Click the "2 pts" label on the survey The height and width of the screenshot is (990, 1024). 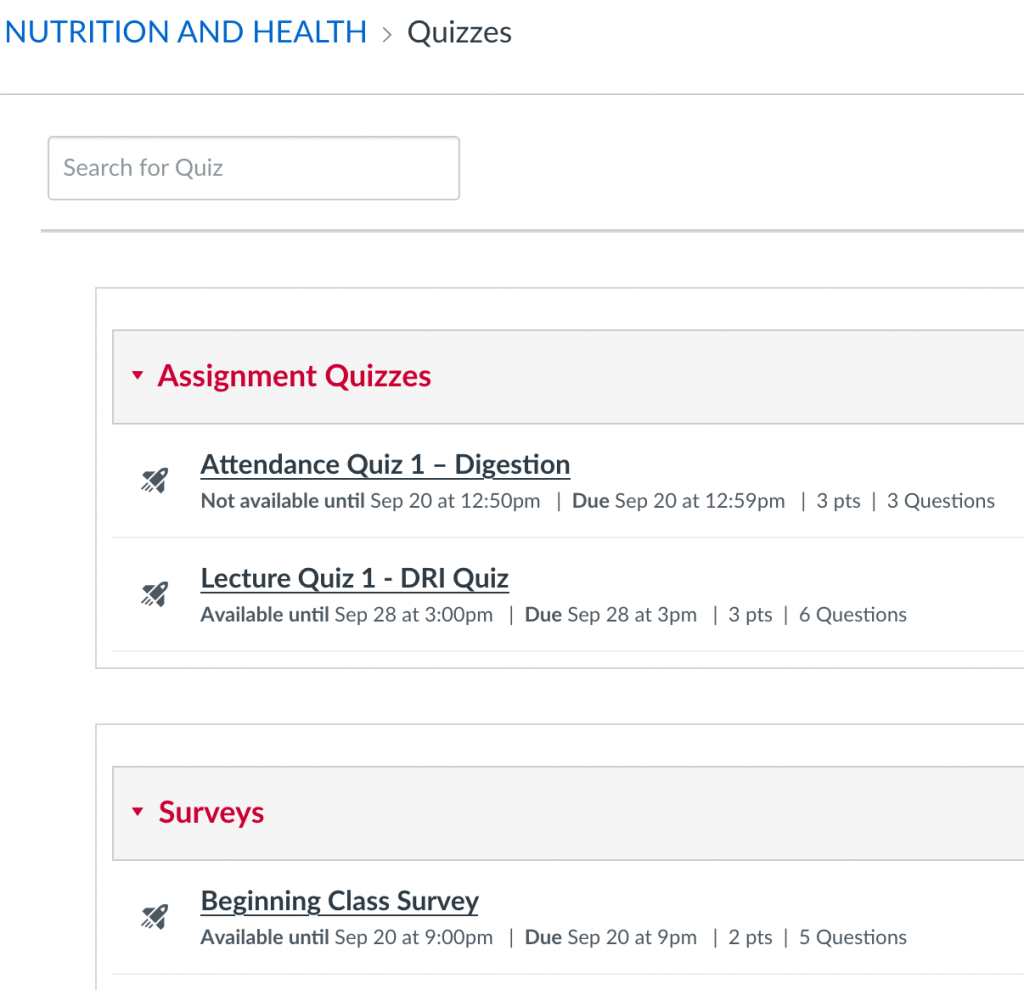pyautogui.click(x=750, y=937)
